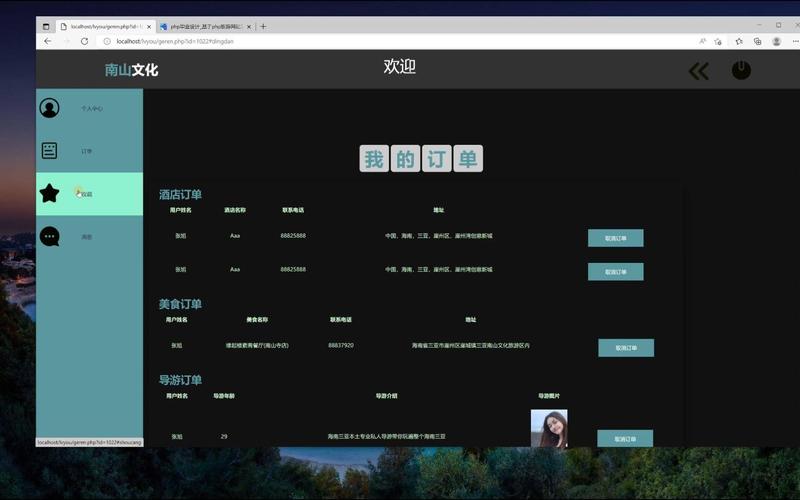The image size is (800, 500).
Task: Cancel the second hotel order row
Action: pos(616,272)
